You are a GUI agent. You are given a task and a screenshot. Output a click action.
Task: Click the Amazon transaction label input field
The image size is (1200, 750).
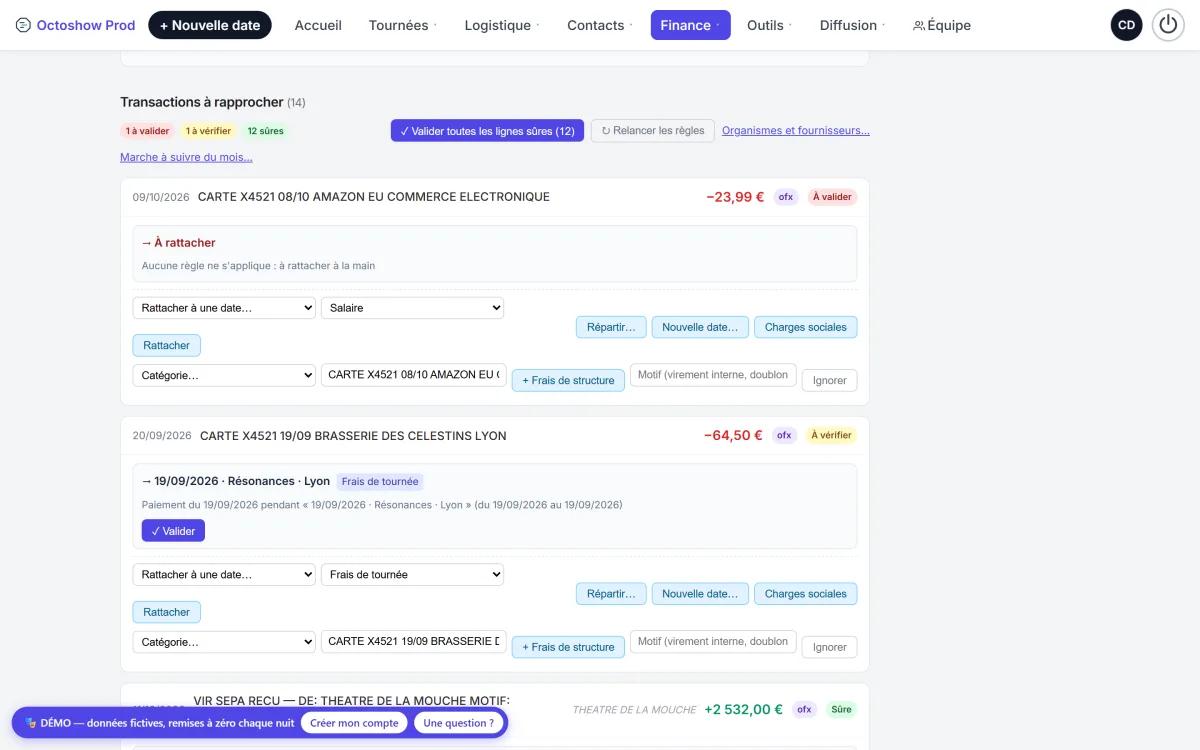[414, 375]
